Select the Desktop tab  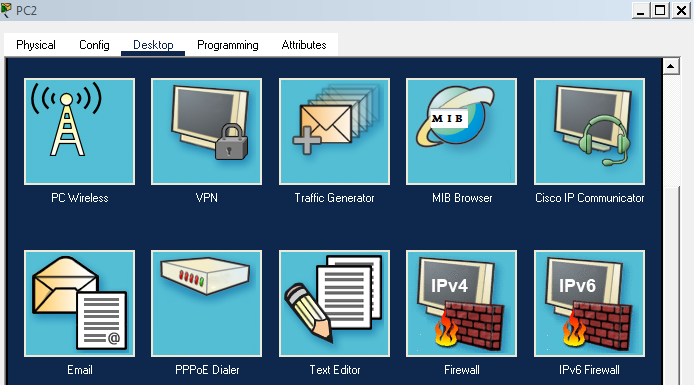pos(153,45)
